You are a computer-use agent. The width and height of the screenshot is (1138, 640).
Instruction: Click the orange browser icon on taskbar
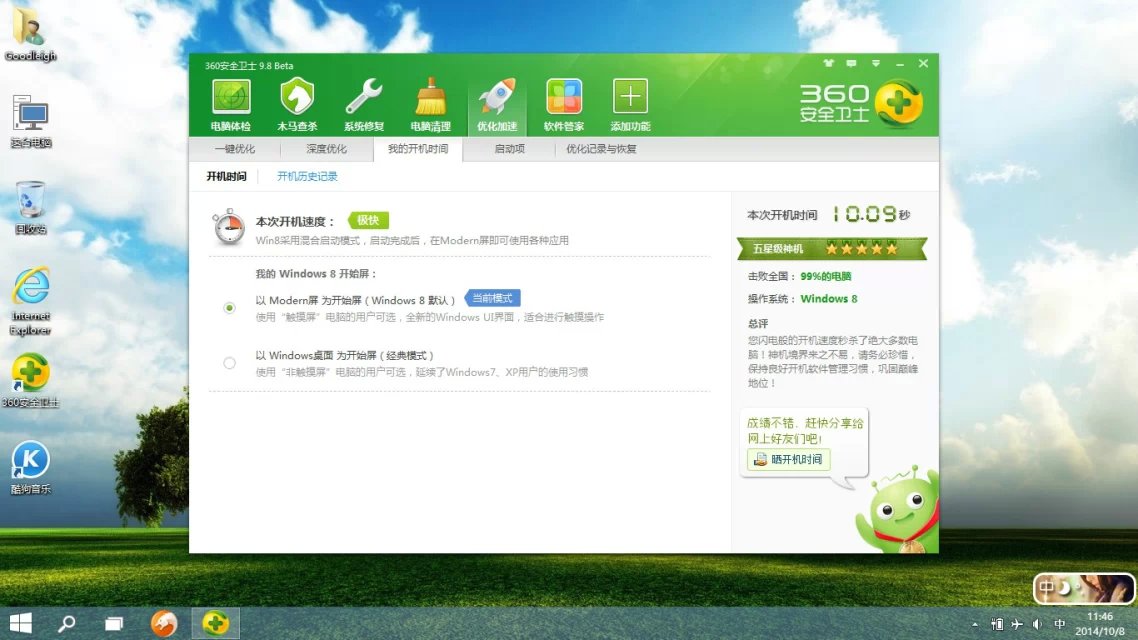point(164,623)
